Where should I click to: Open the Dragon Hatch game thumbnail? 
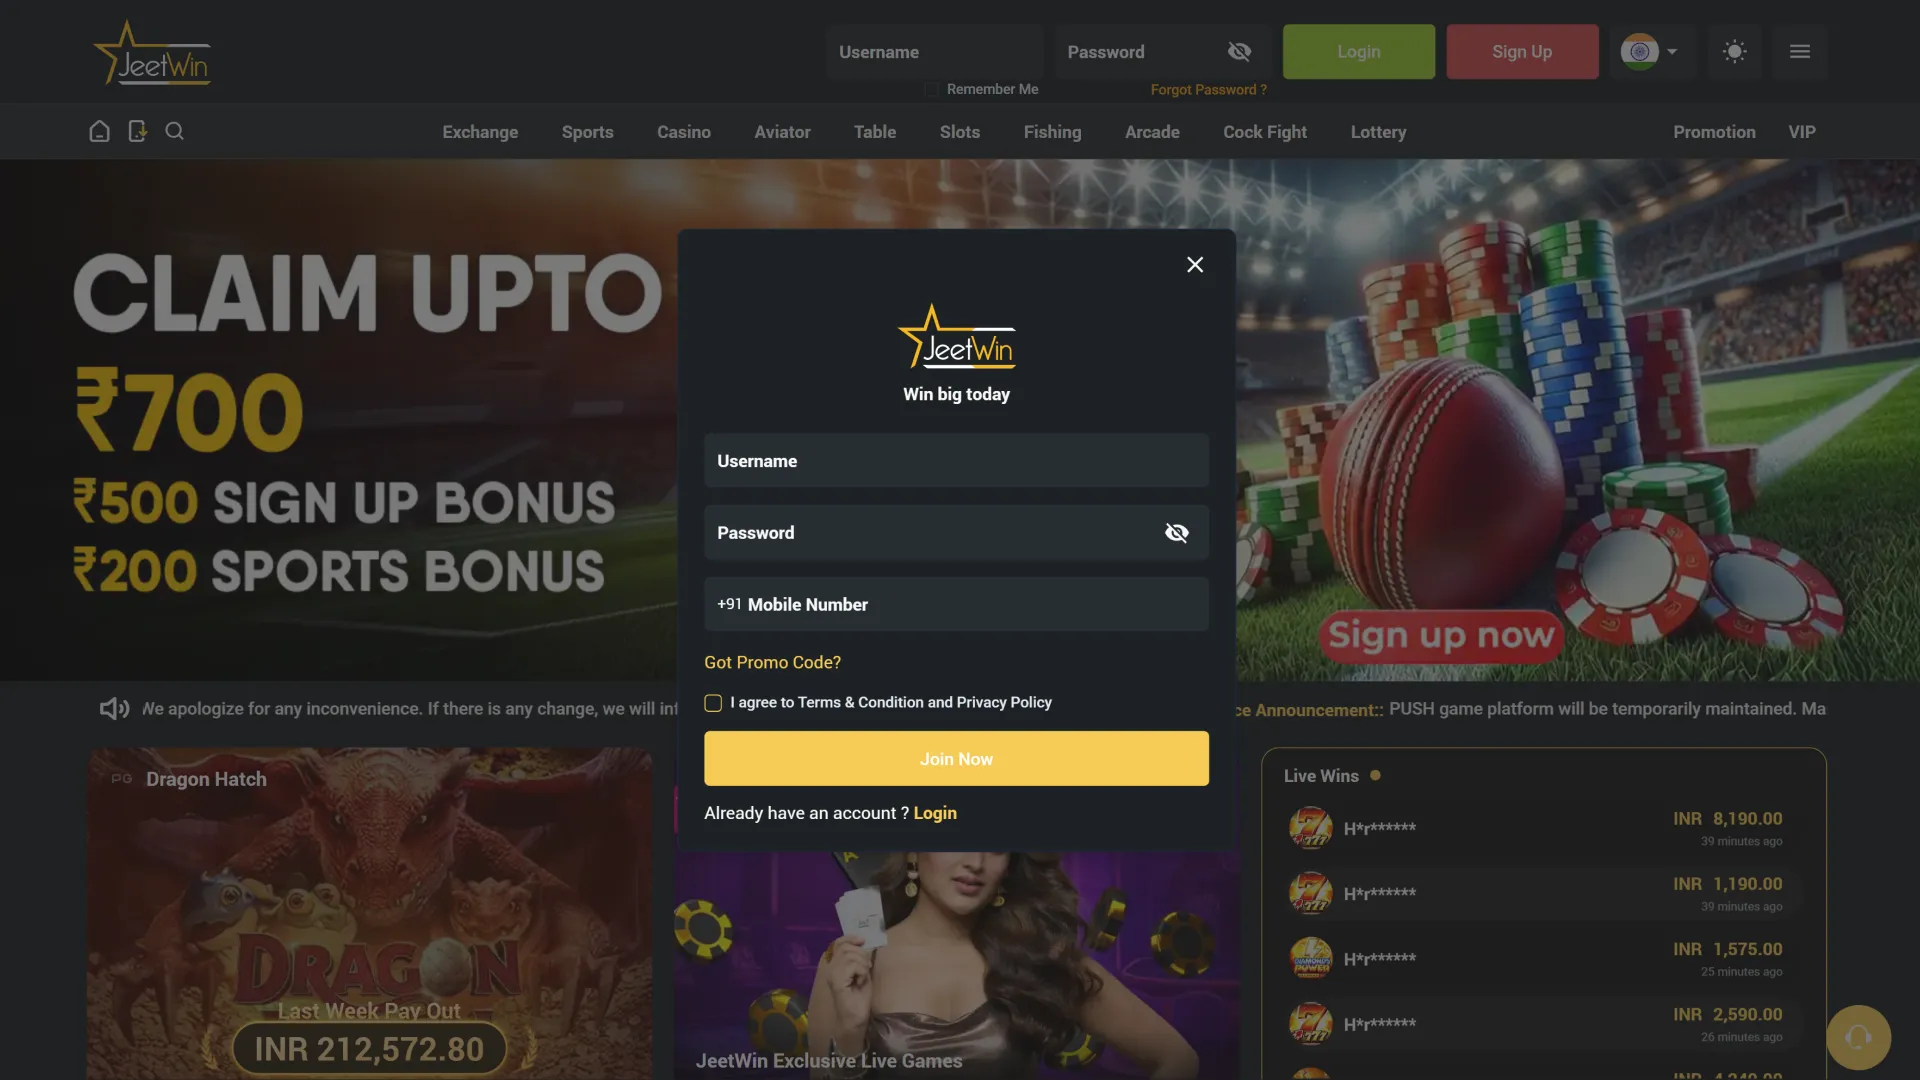pos(369,913)
